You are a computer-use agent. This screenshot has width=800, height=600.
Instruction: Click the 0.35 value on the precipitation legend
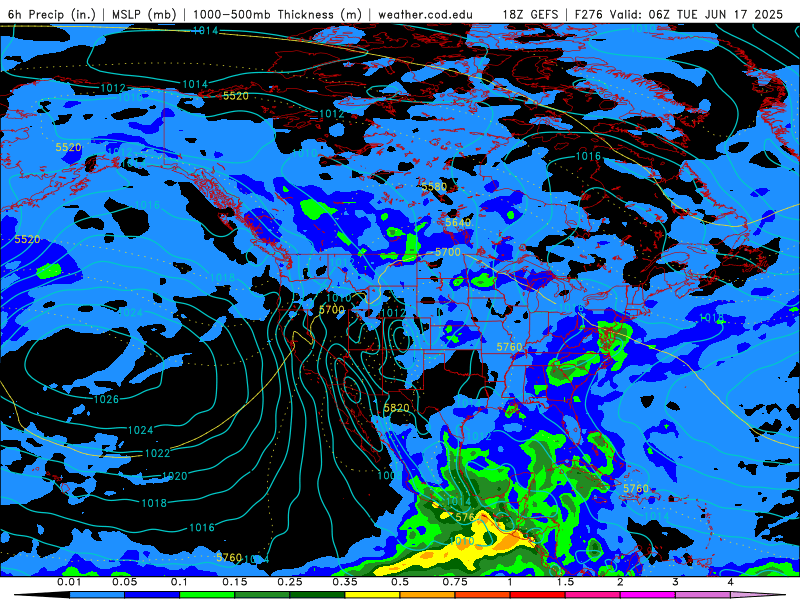(x=345, y=582)
